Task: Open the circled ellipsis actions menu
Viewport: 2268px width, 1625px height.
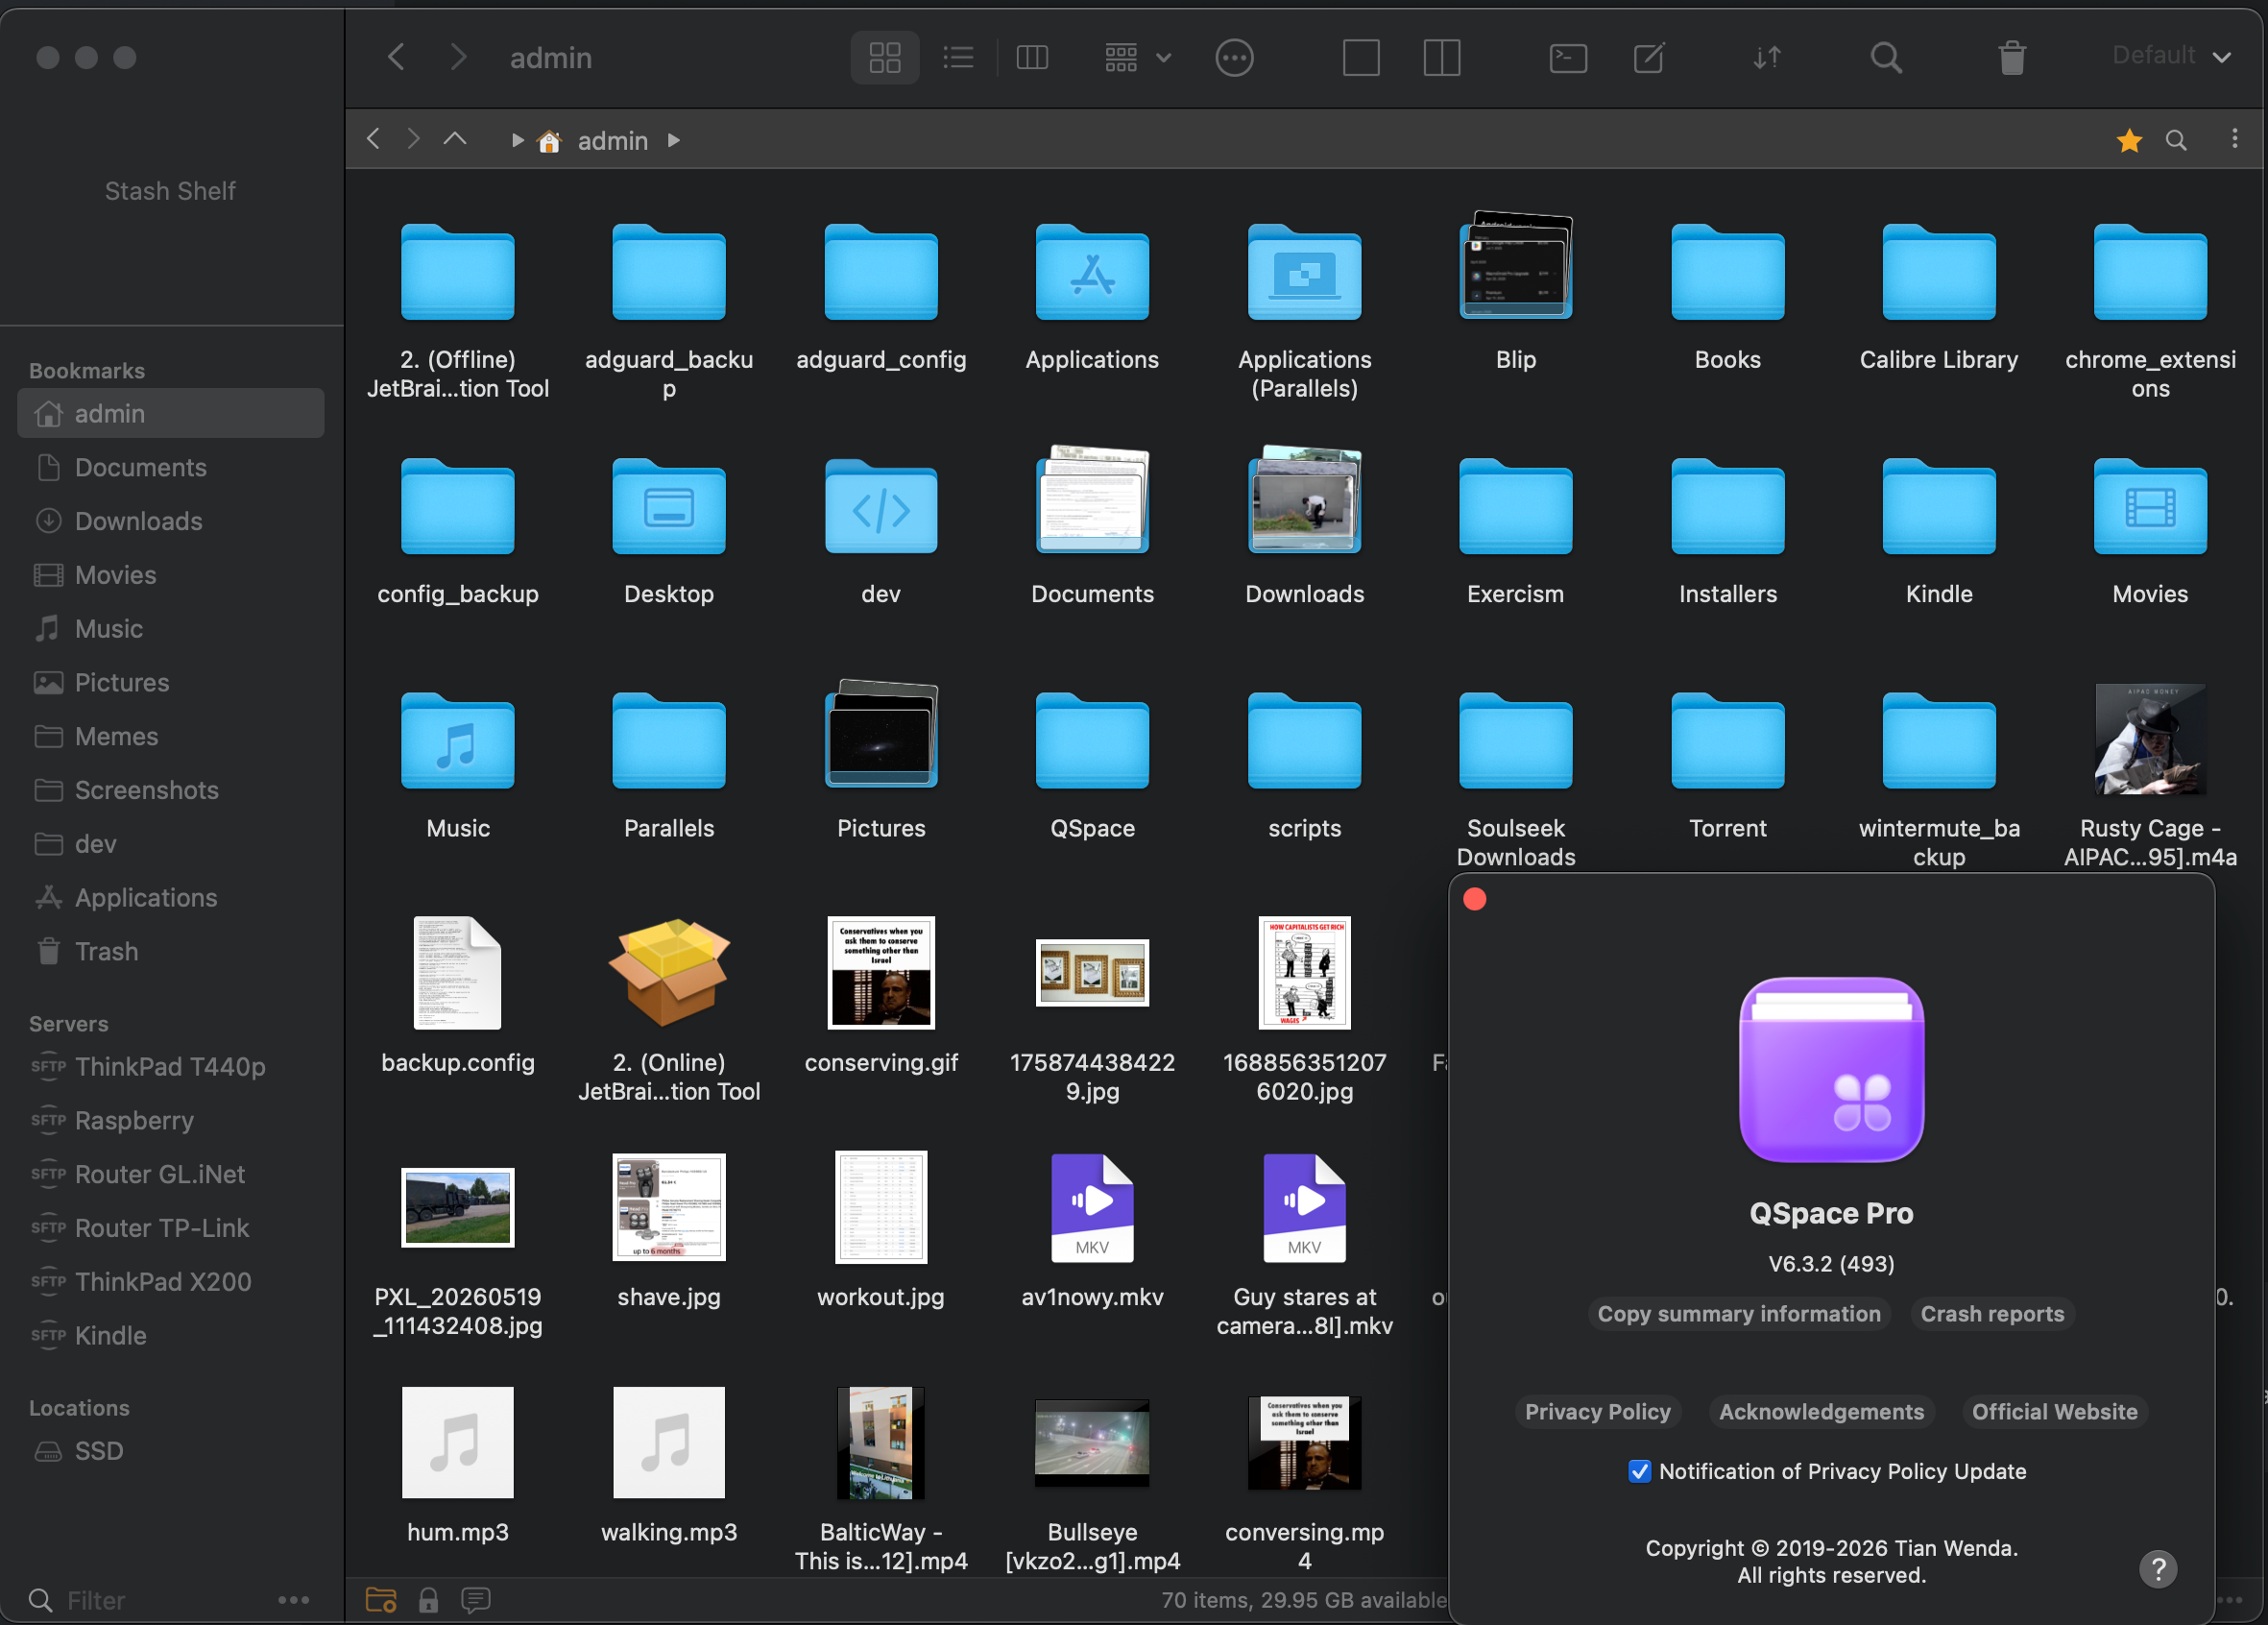Action: coord(1234,57)
